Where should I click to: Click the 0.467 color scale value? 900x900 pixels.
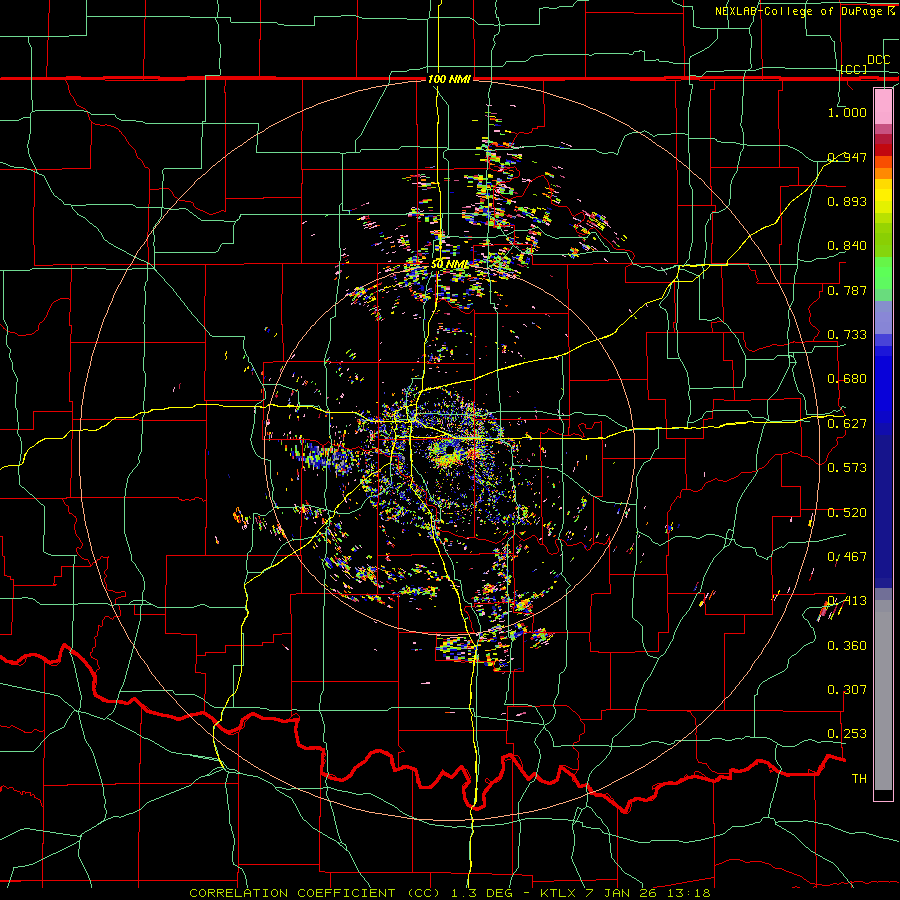(847, 557)
